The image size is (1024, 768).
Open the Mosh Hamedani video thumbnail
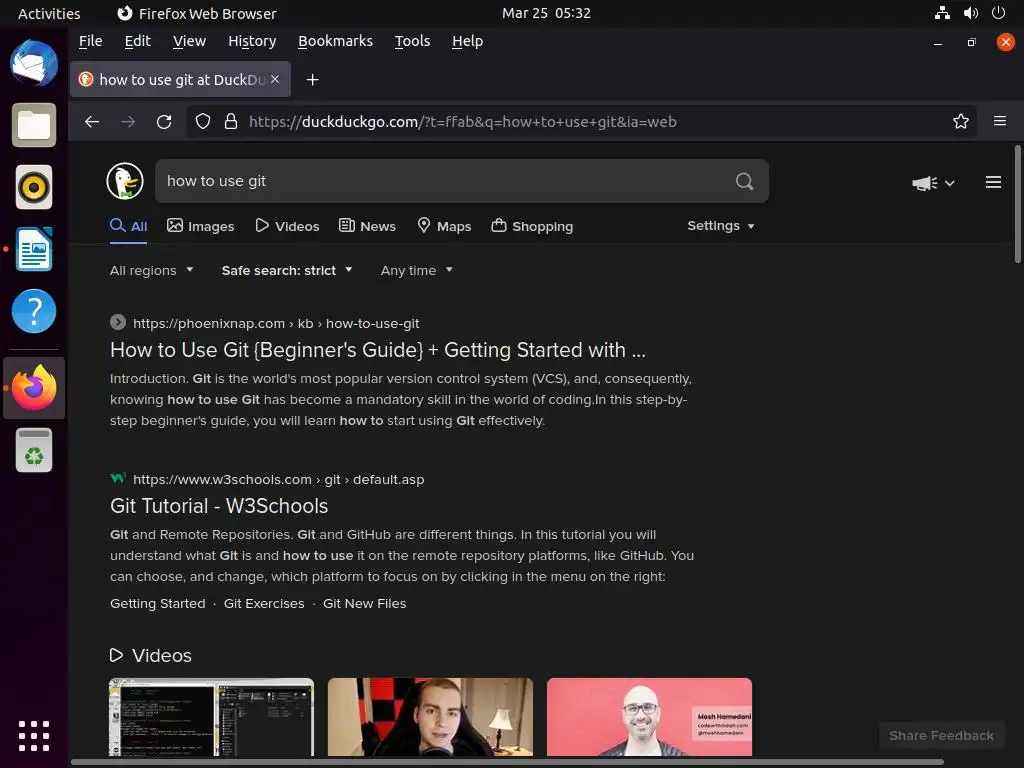coord(649,717)
